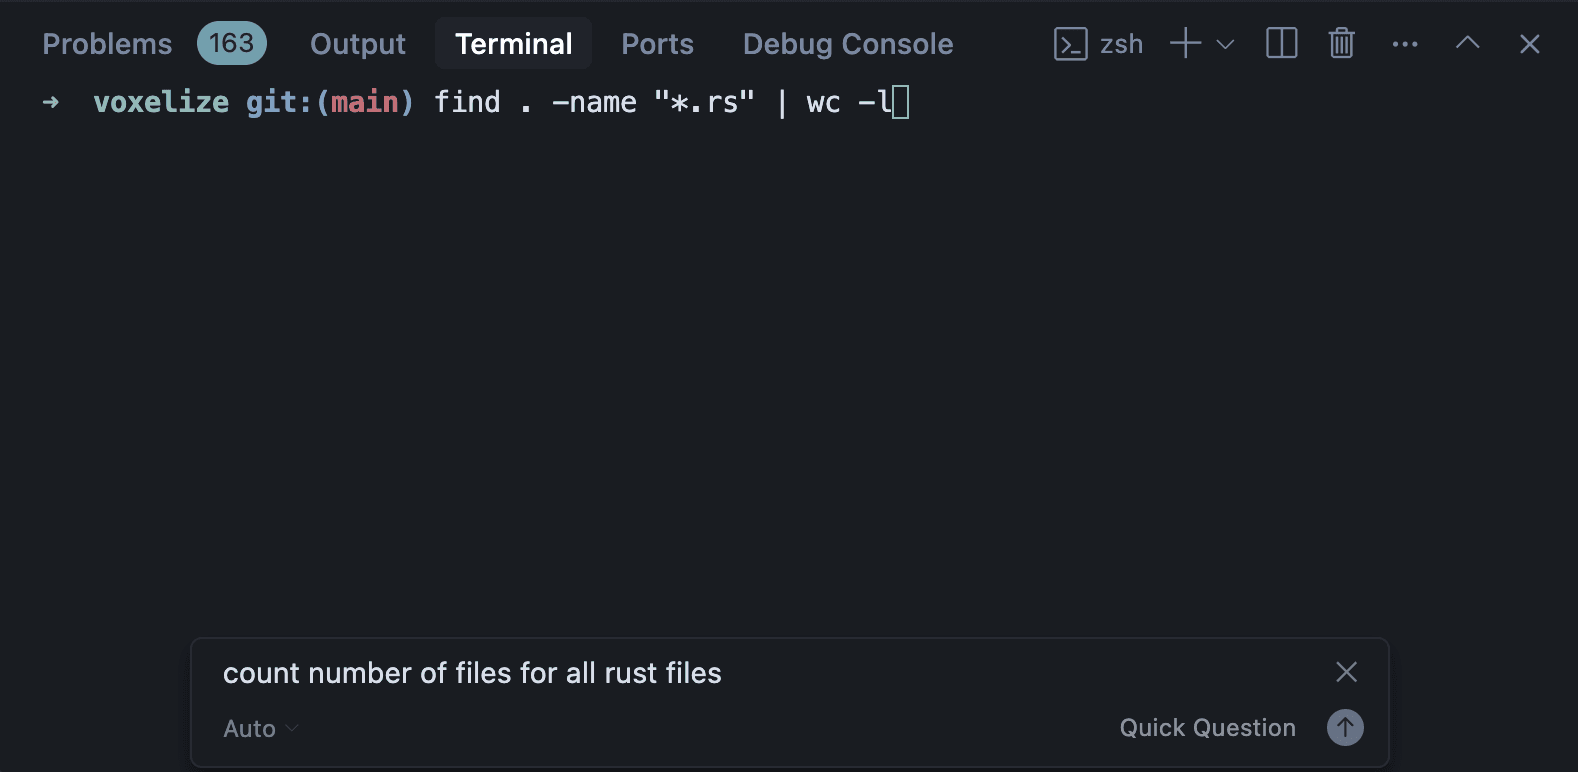Expand the Auto mode chevron
Screen dimensions: 1578x772
[x=291, y=729]
